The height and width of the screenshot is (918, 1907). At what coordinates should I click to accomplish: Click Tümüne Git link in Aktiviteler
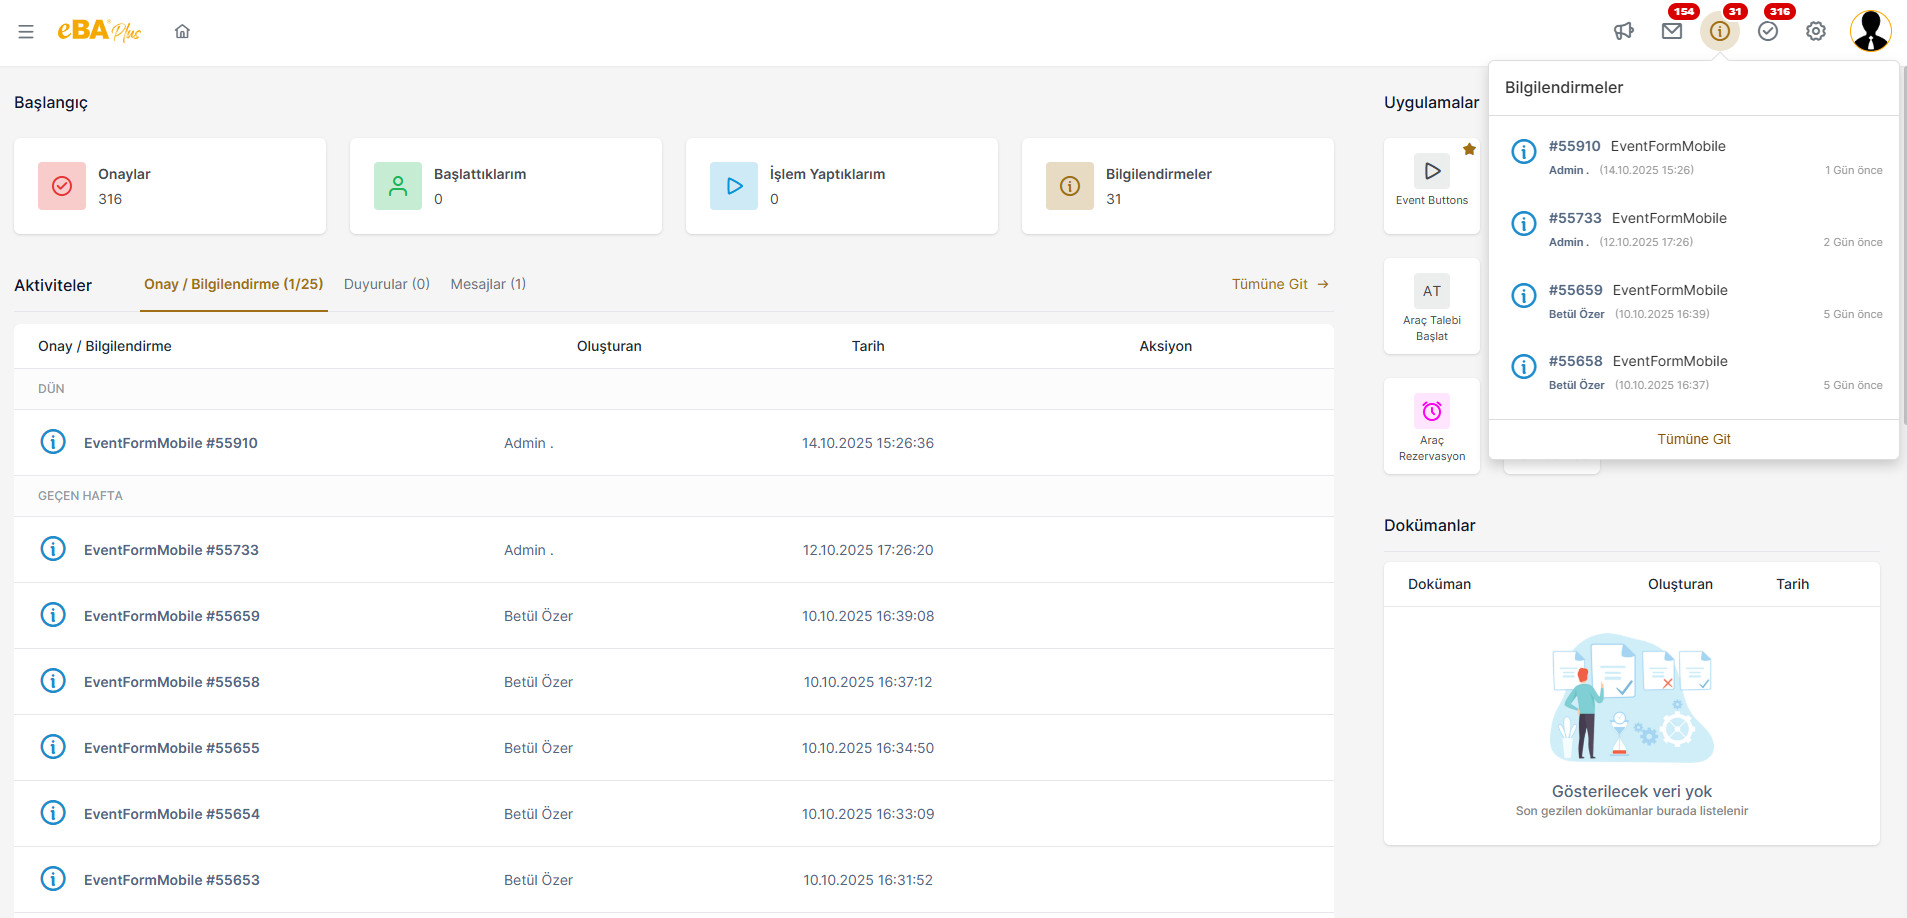[x=1280, y=284]
